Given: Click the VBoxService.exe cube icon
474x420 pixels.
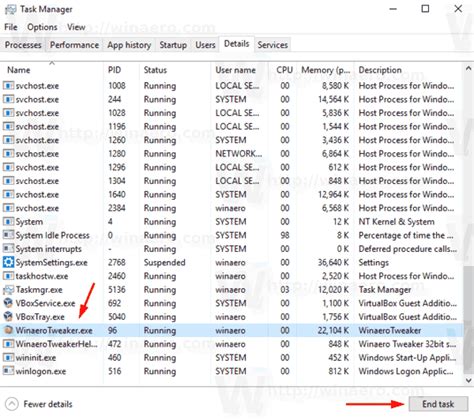Looking at the screenshot, I should click(x=8, y=303).
